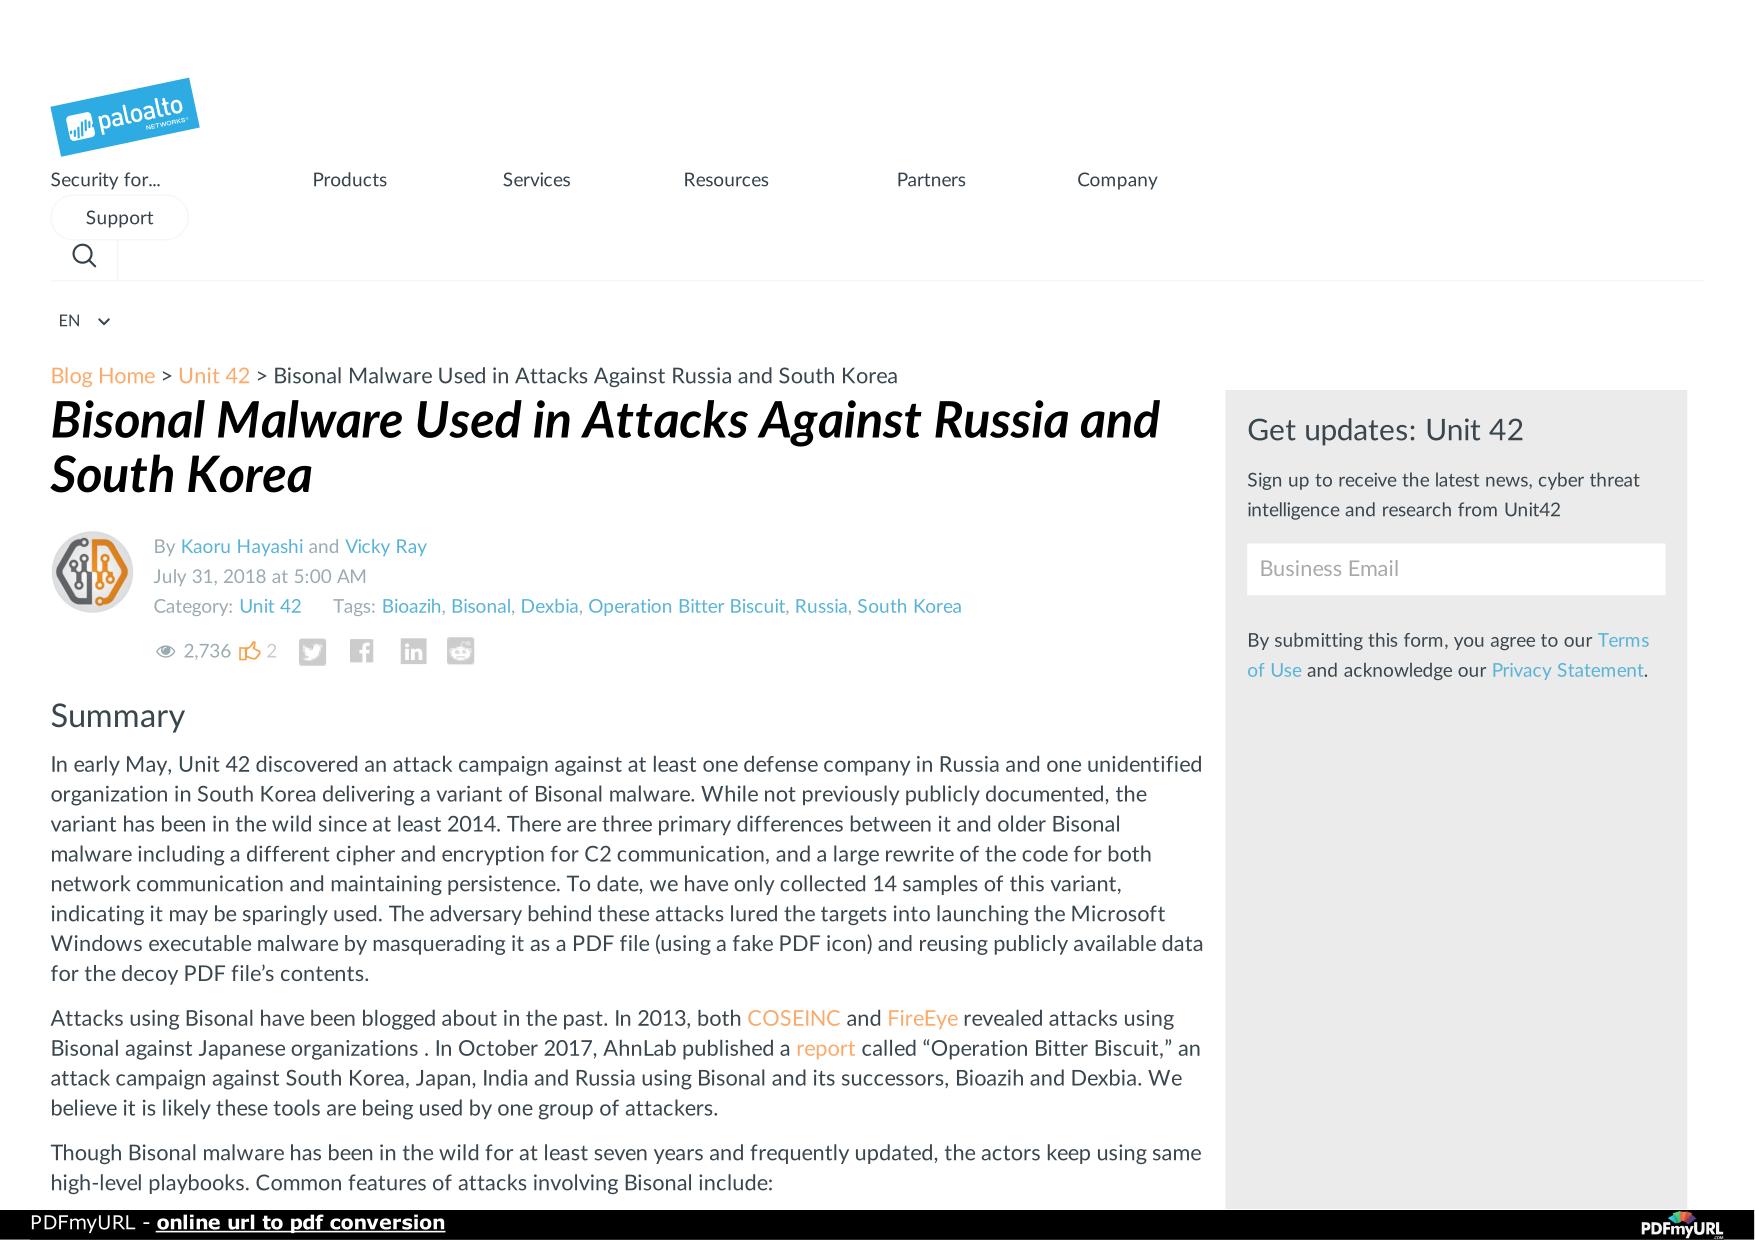1755x1240 pixels.
Task: Click the thumbs-up like icon
Action: pos(249,651)
